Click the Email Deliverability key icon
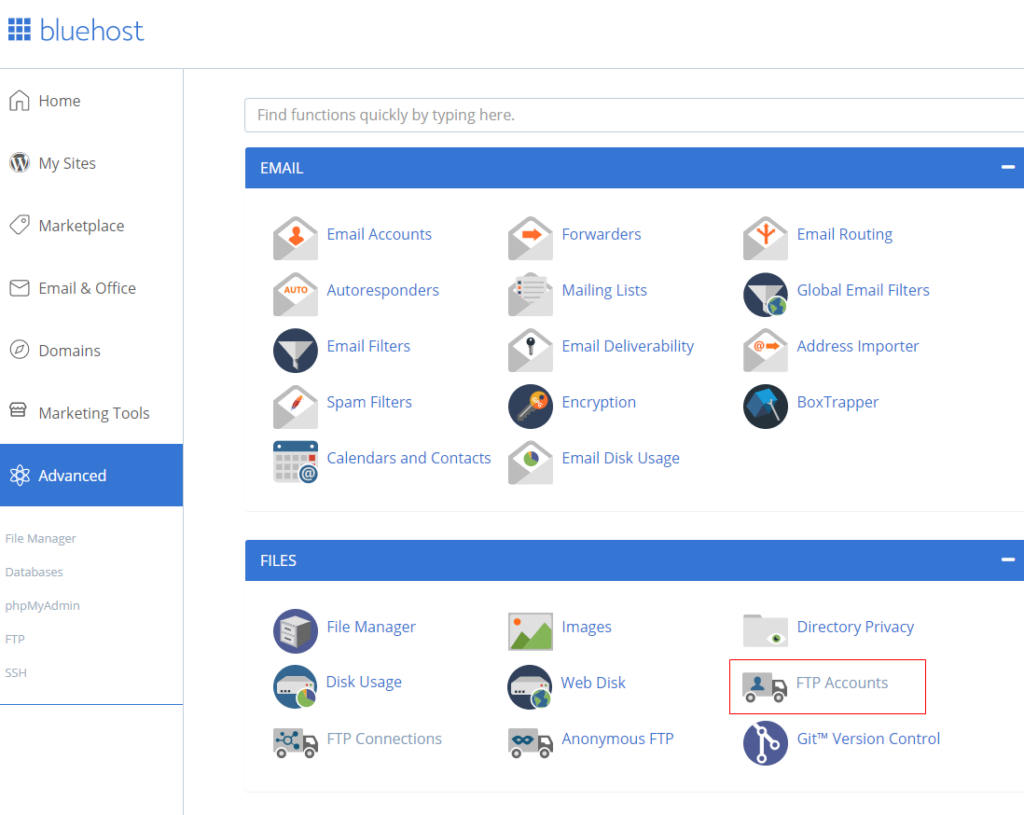The image size is (1024, 815). (x=530, y=351)
